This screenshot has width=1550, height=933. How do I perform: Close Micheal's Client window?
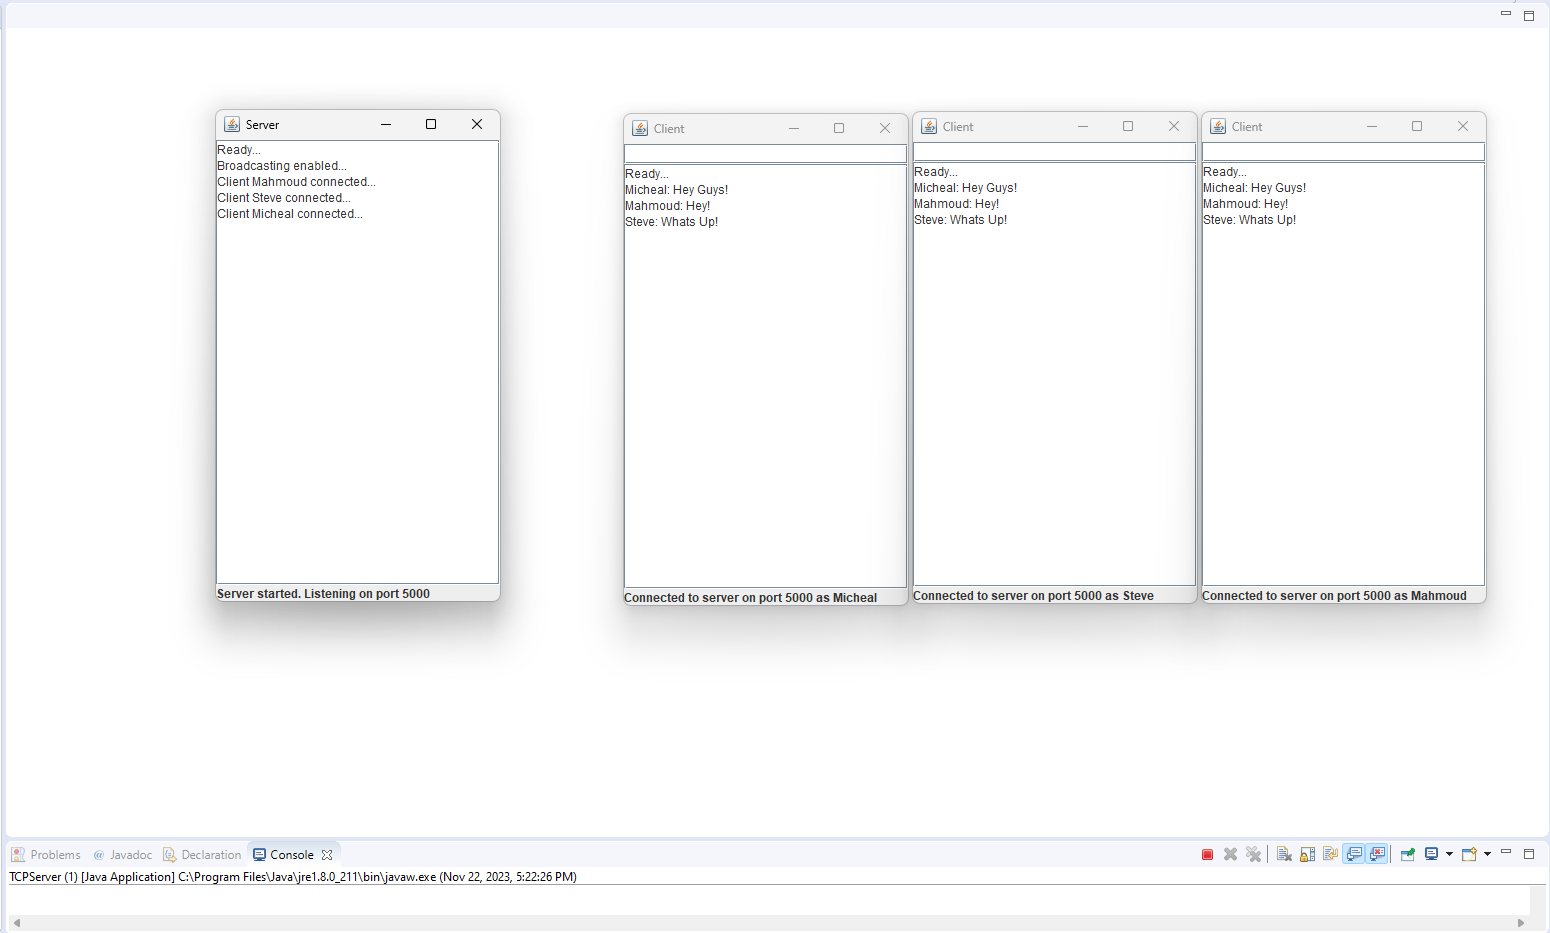(885, 128)
